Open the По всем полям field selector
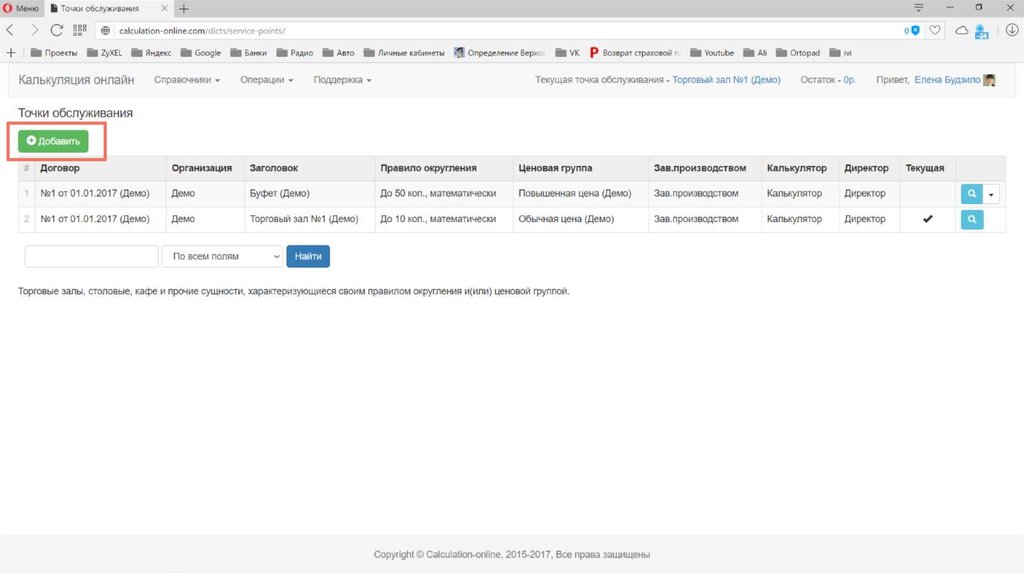 coord(222,257)
